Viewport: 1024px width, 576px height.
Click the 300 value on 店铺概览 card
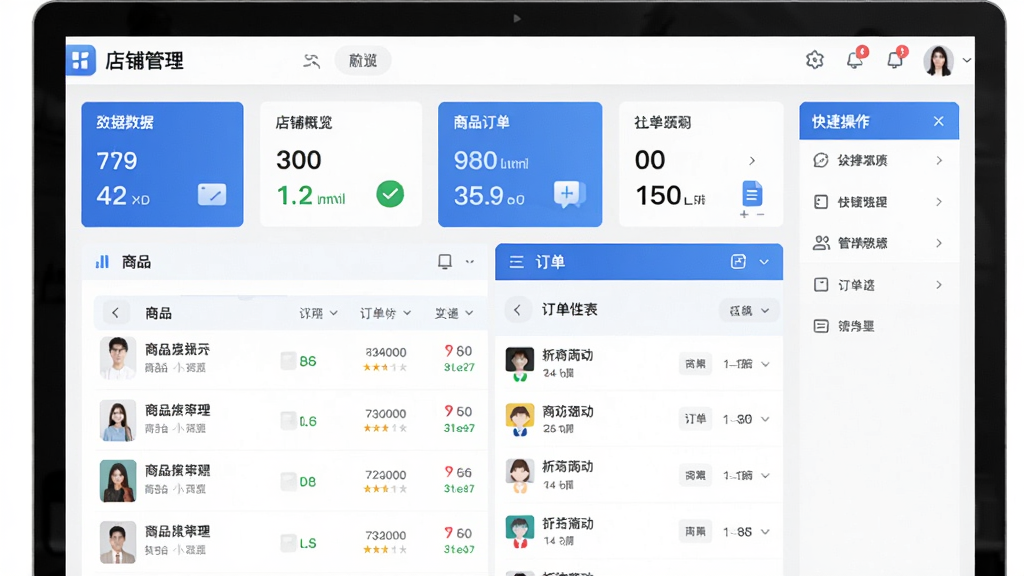[x=298, y=160]
